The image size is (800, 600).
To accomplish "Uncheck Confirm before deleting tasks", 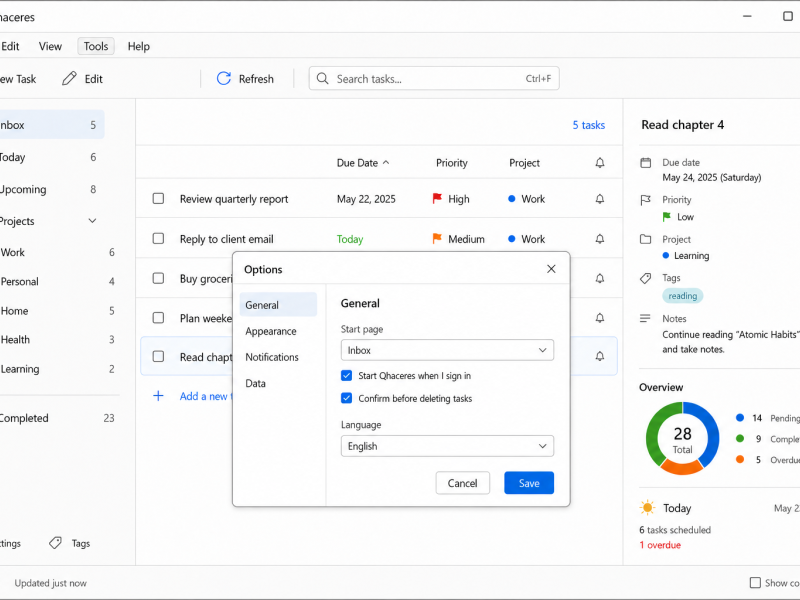I will pos(346,398).
